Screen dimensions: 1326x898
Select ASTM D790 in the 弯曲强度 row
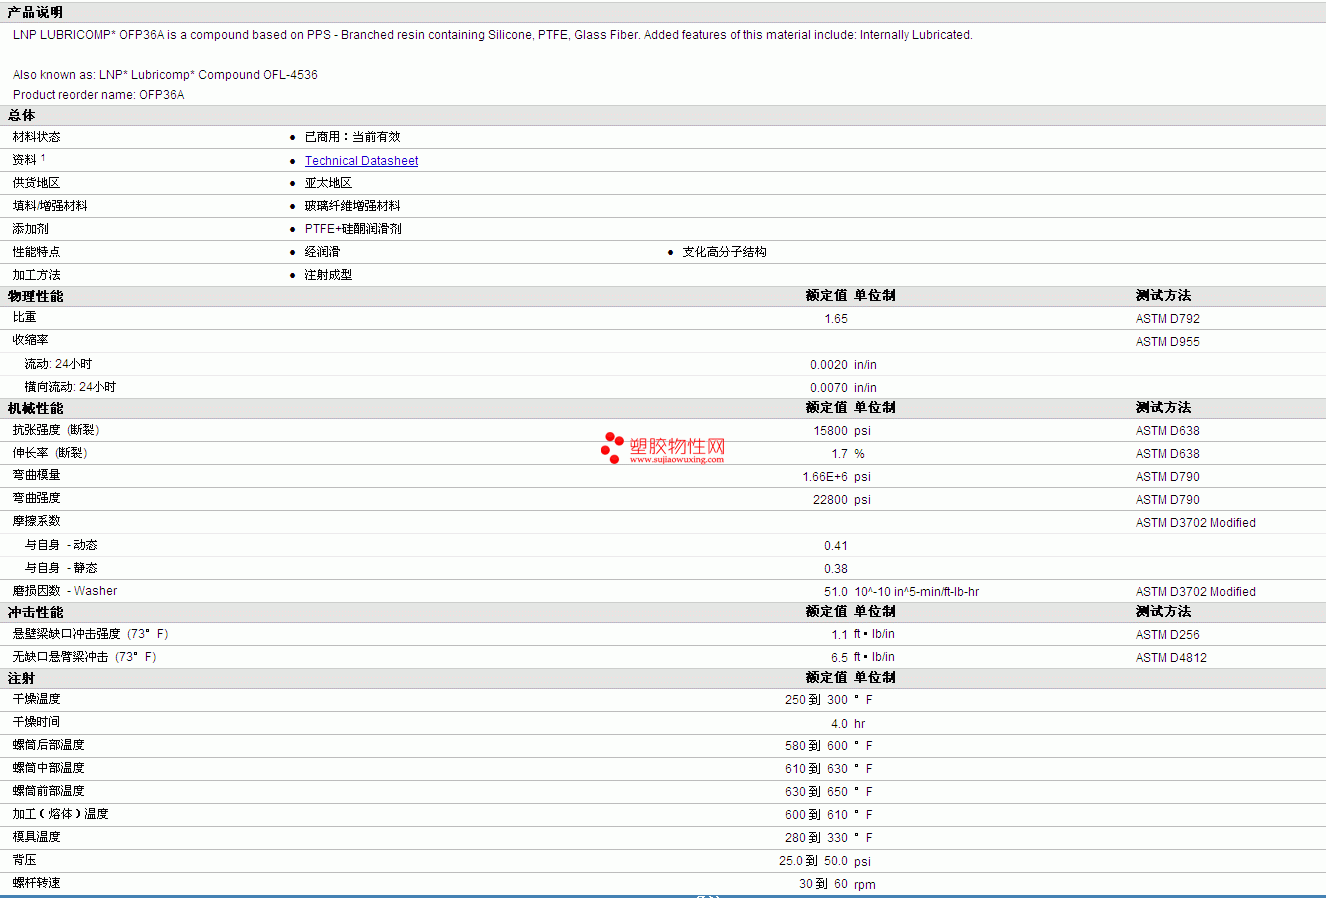click(x=1167, y=500)
